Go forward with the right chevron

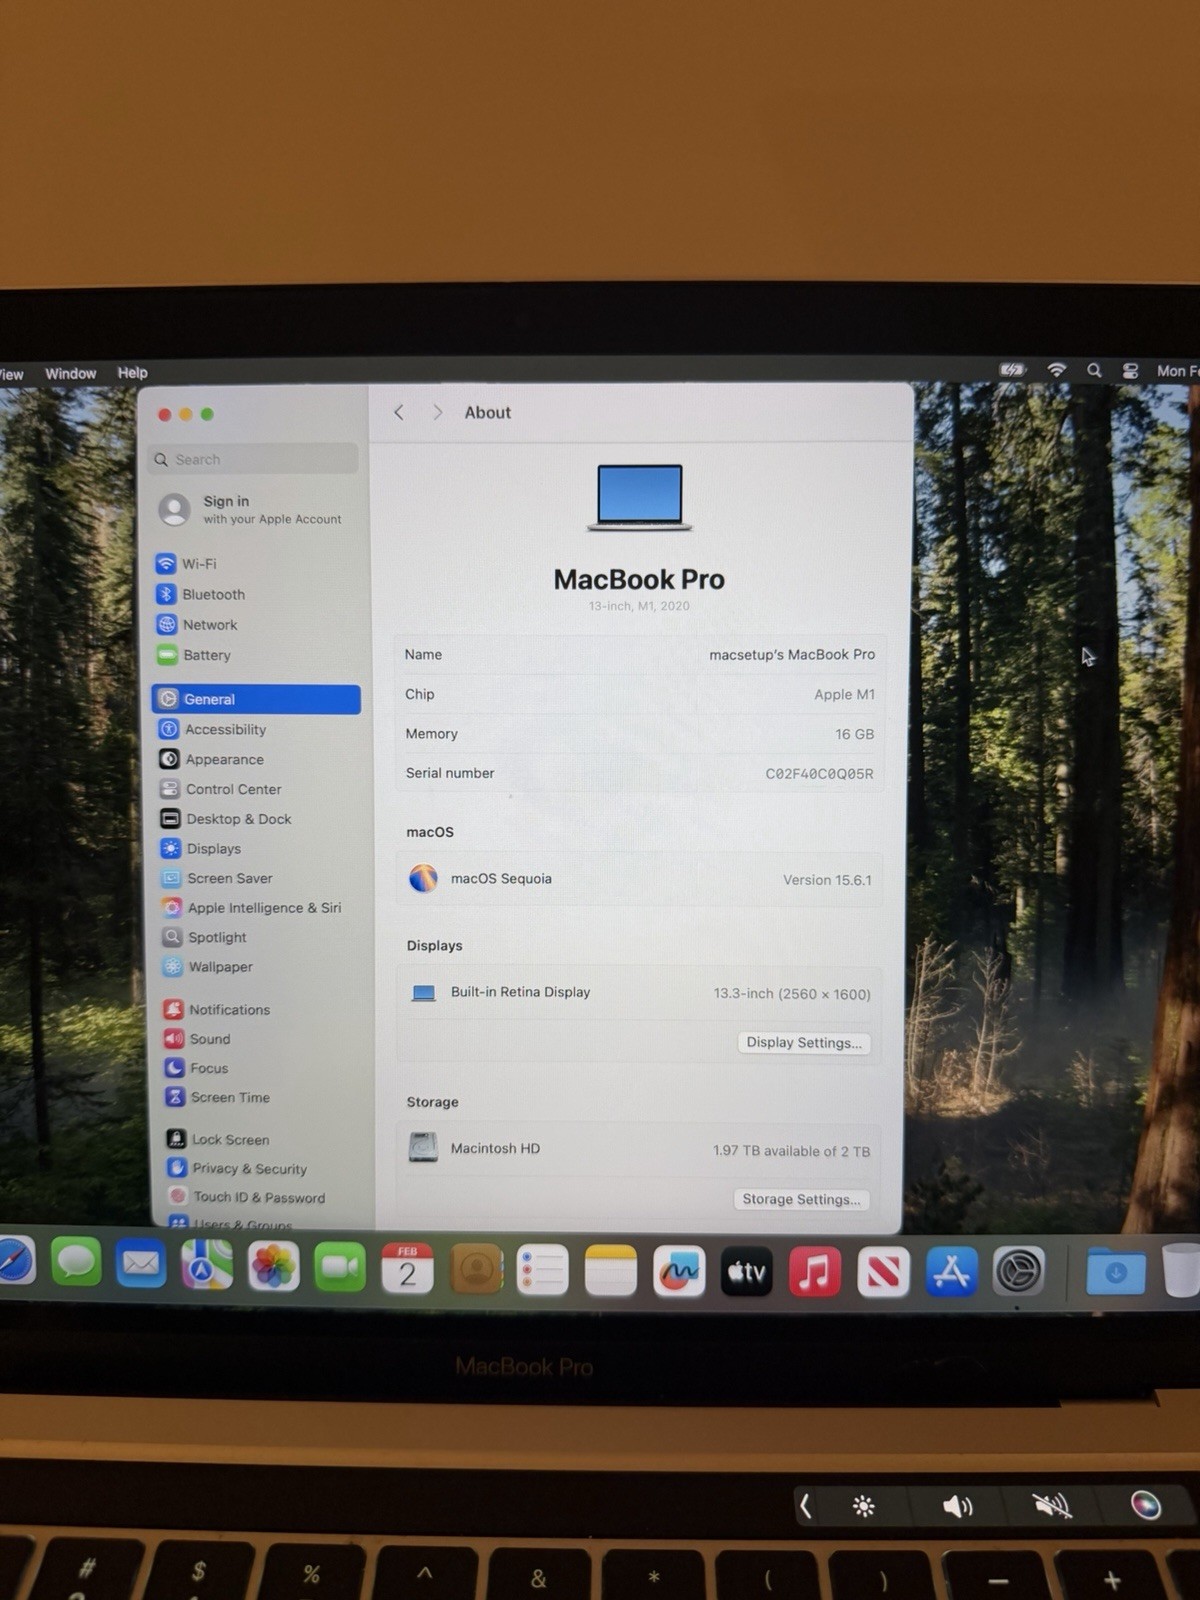(x=437, y=412)
